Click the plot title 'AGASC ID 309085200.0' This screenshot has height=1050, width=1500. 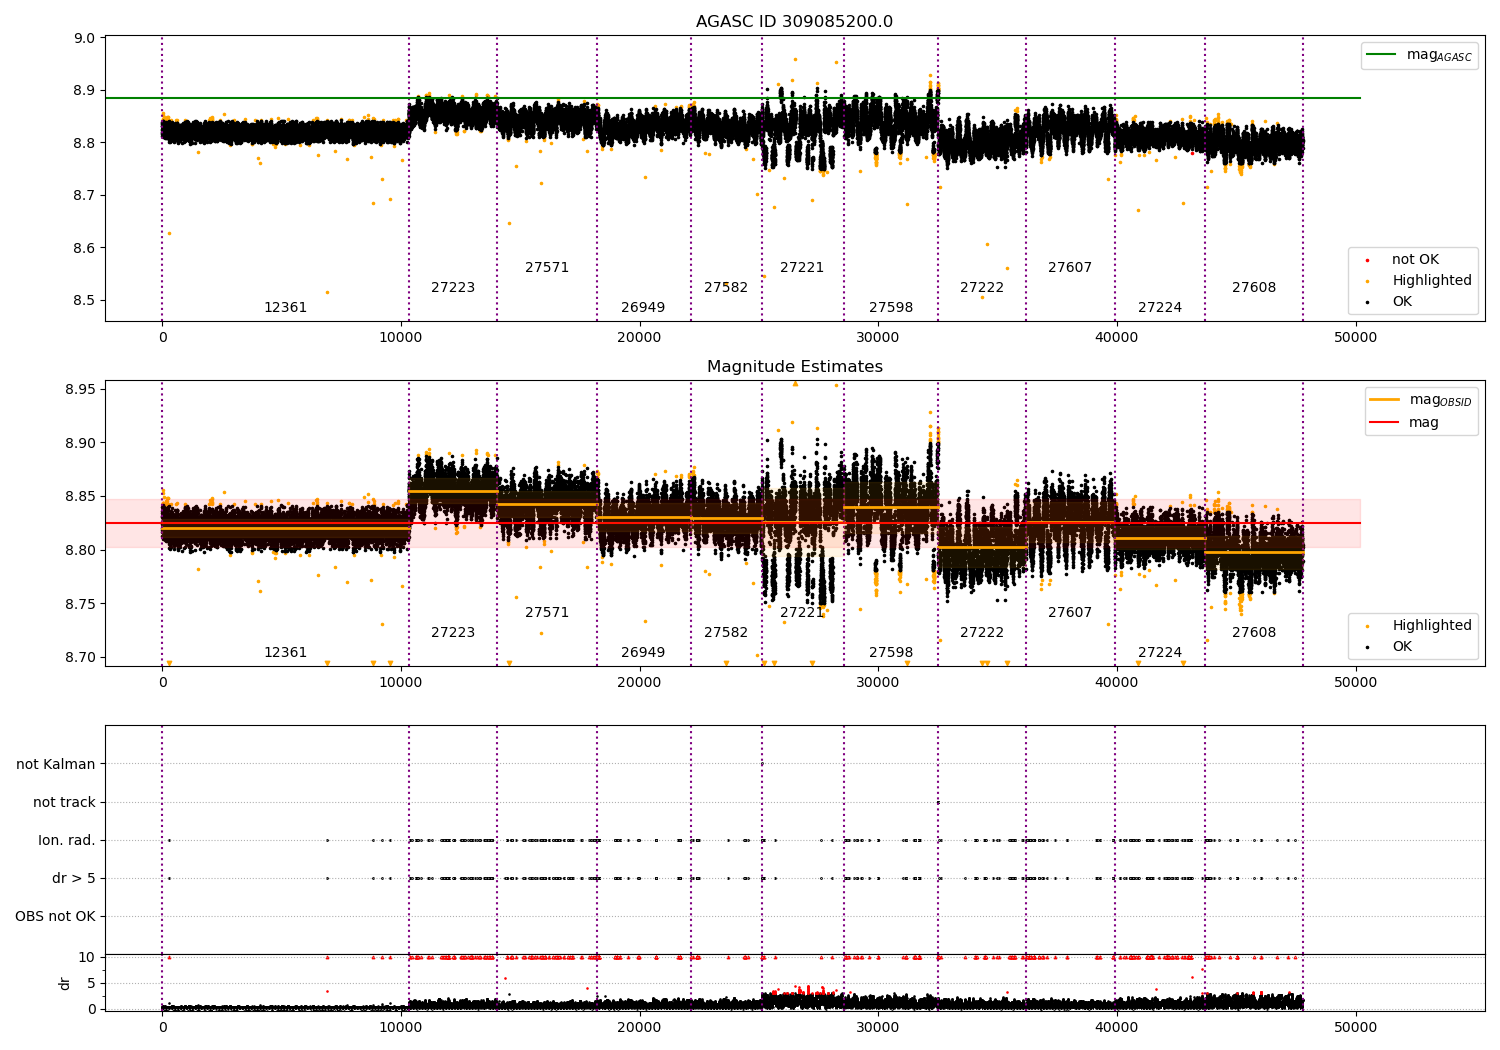(x=794, y=22)
